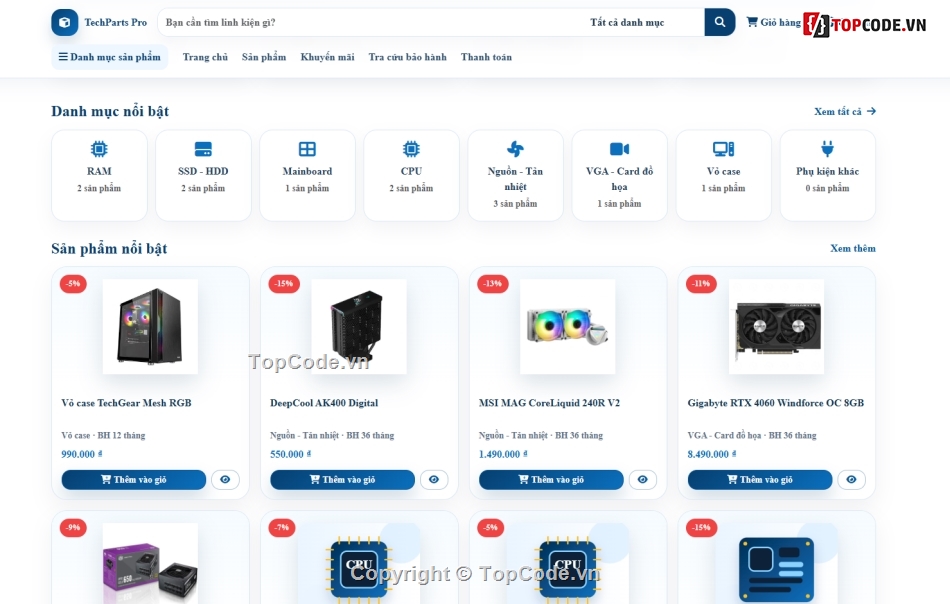The image size is (950, 604).
Task: Add DeepCool AK400 Digital to cart
Action: tap(342, 480)
